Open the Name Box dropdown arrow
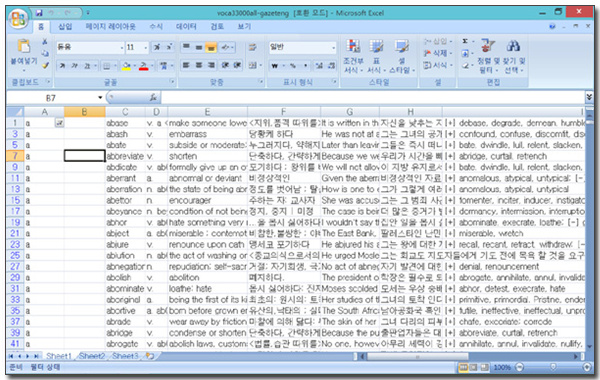The height and width of the screenshot is (380, 600). (x=100, y=98)
